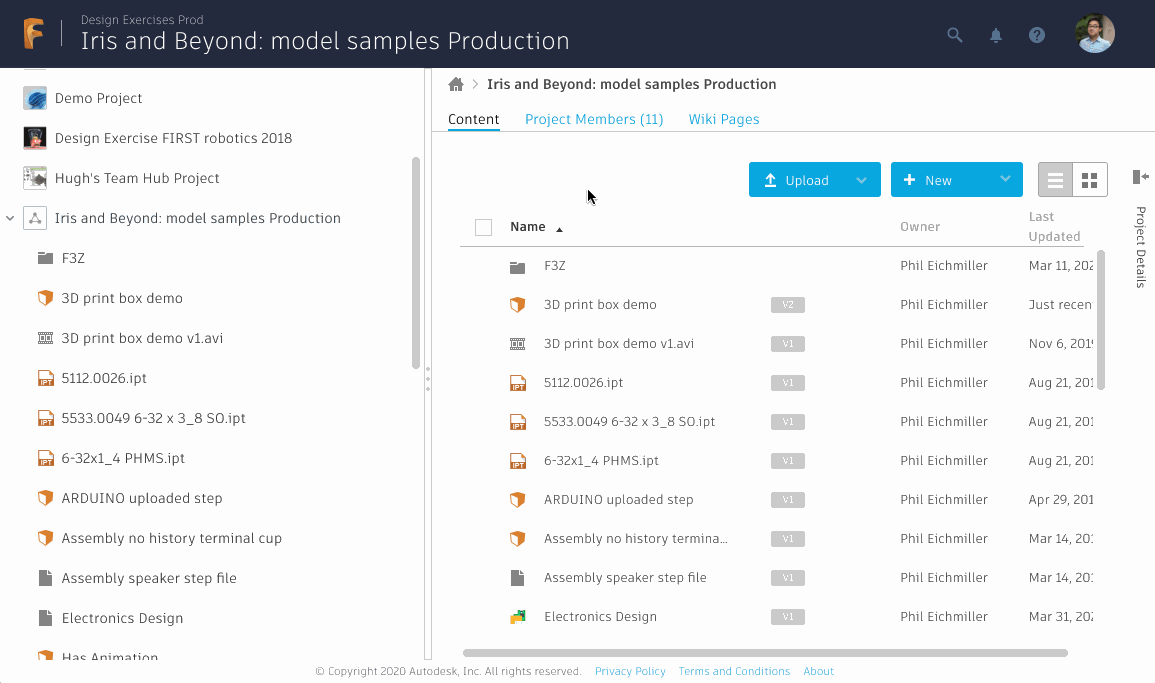1155x683 pixels.
Task: Go to home via breadcrumb house icon
Action: point(456,84)
